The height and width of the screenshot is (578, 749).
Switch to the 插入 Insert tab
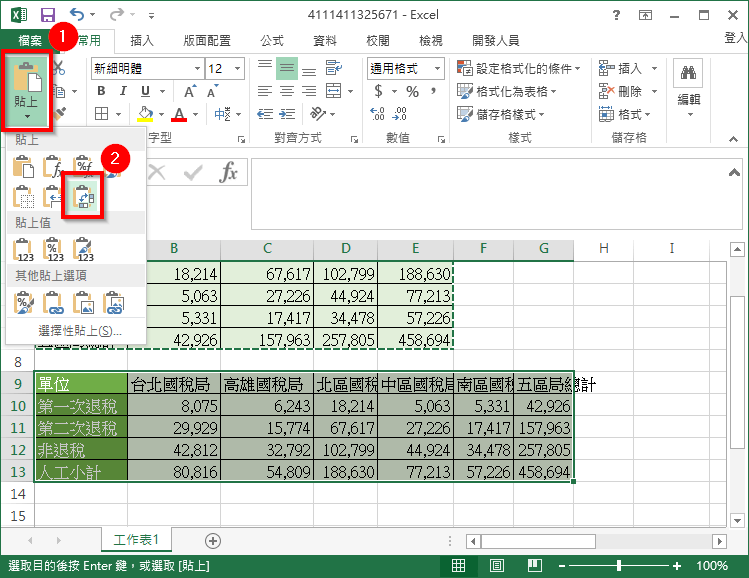tap(142, 41)
